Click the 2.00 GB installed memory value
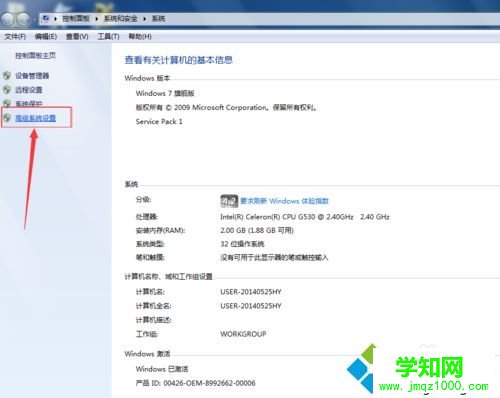Viewport: 500px width, 398px height. (x=257, y=230)
